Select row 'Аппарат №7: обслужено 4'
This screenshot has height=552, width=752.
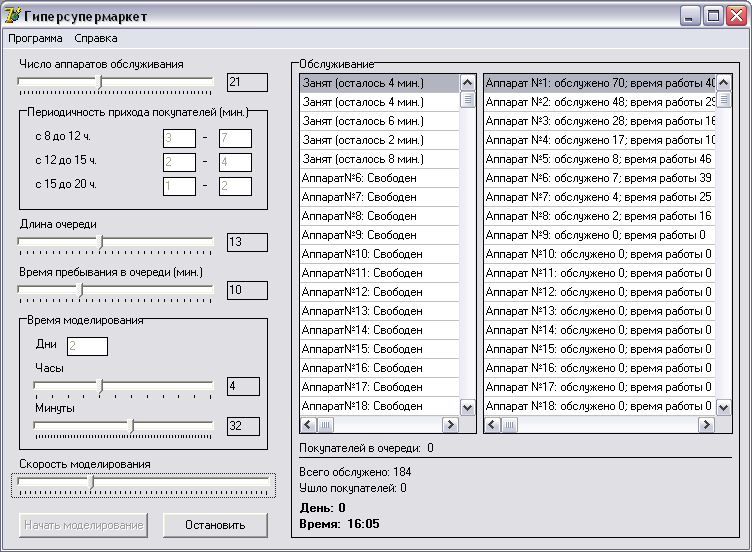coord(599,197)
